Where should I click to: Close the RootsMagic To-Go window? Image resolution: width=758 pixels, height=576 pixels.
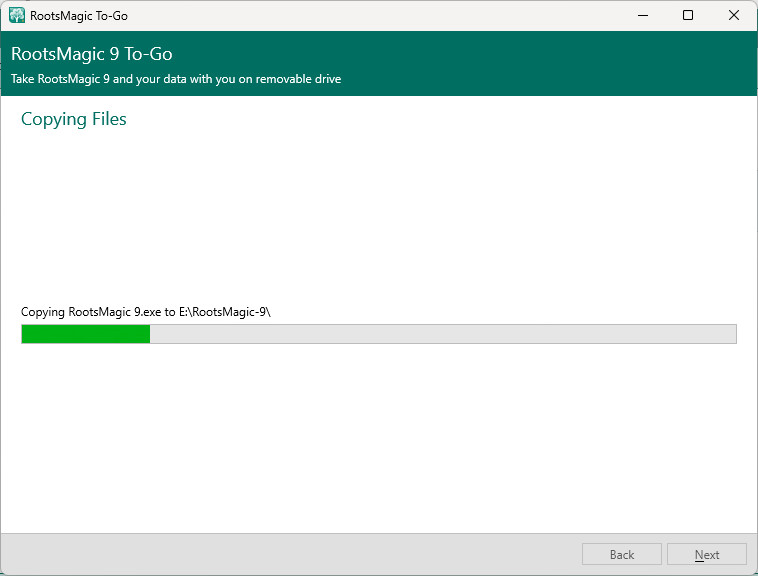(734, 16)
